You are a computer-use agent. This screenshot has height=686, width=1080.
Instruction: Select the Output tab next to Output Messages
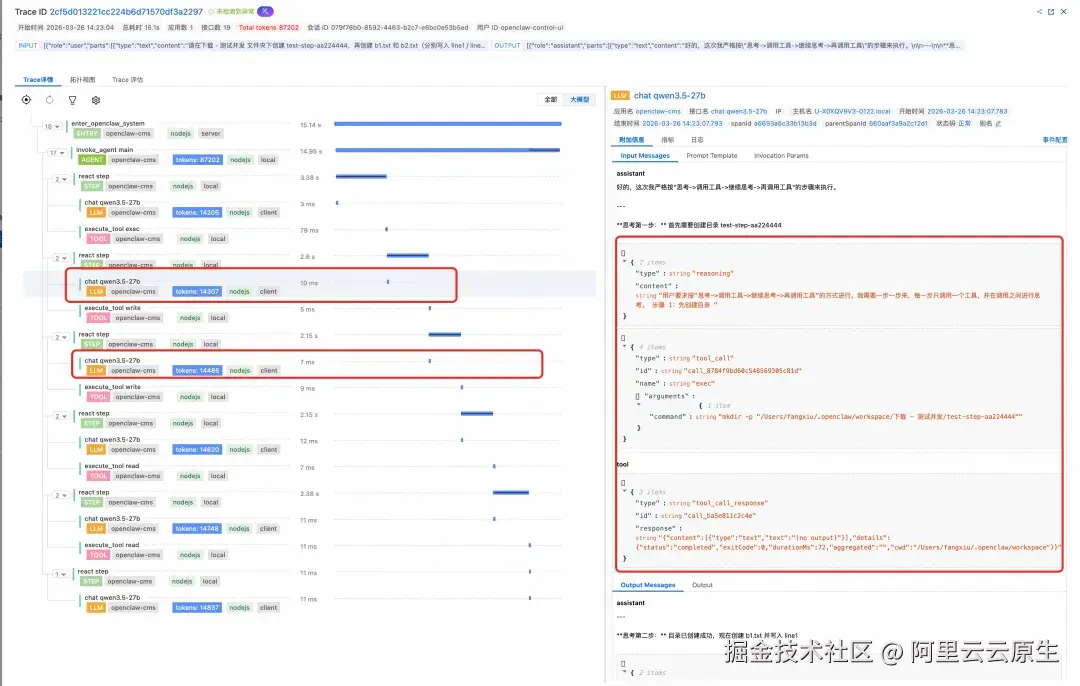(x=702, y=585)
